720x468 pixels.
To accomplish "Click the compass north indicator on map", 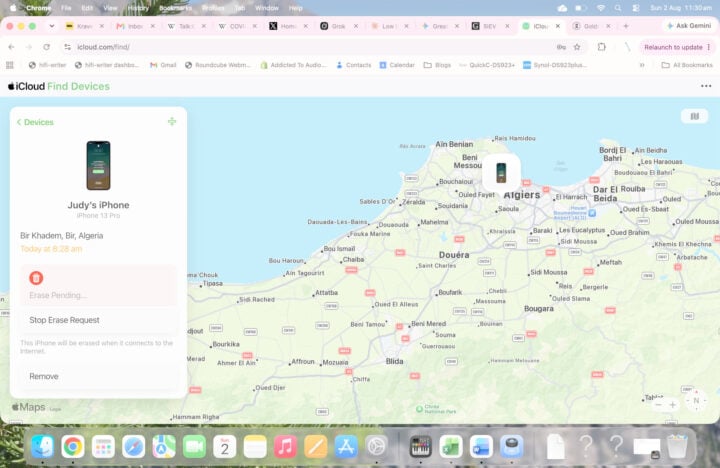I will (x=696, y=400).
